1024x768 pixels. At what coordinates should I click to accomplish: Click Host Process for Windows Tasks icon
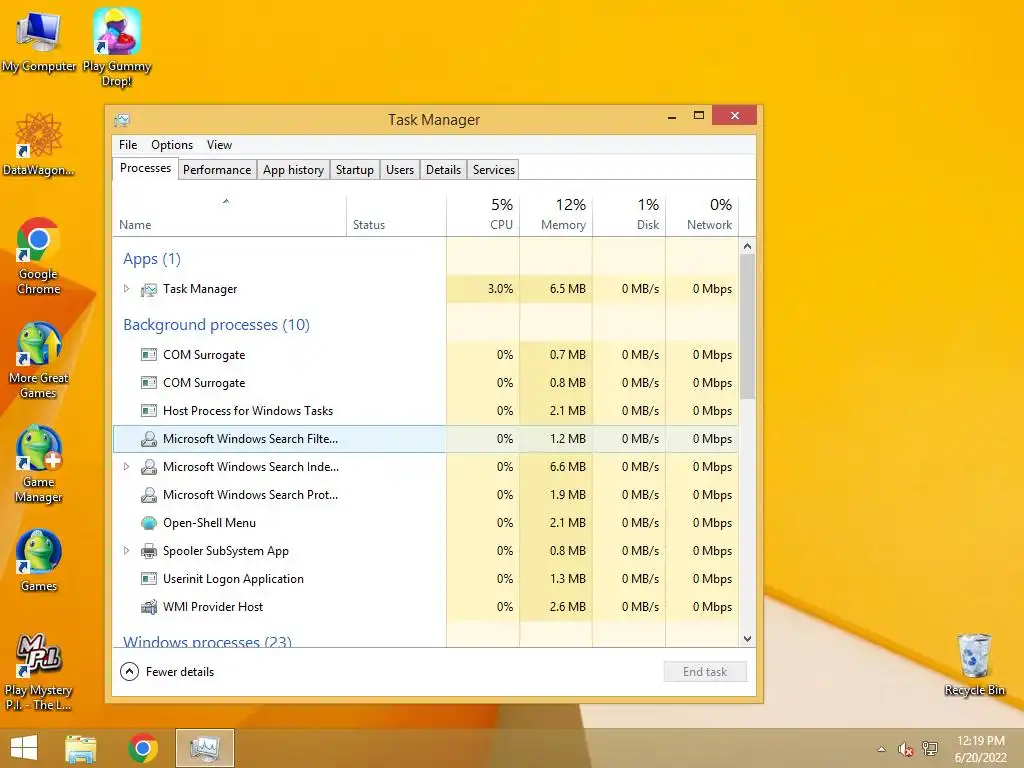[x=149, y=411]
